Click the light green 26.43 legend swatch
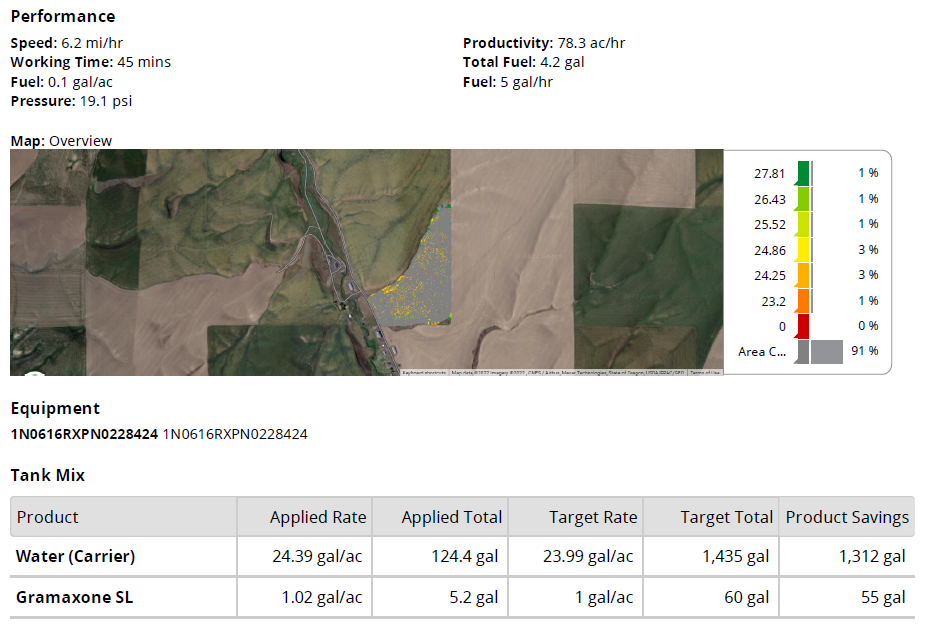 click(803, 199)
